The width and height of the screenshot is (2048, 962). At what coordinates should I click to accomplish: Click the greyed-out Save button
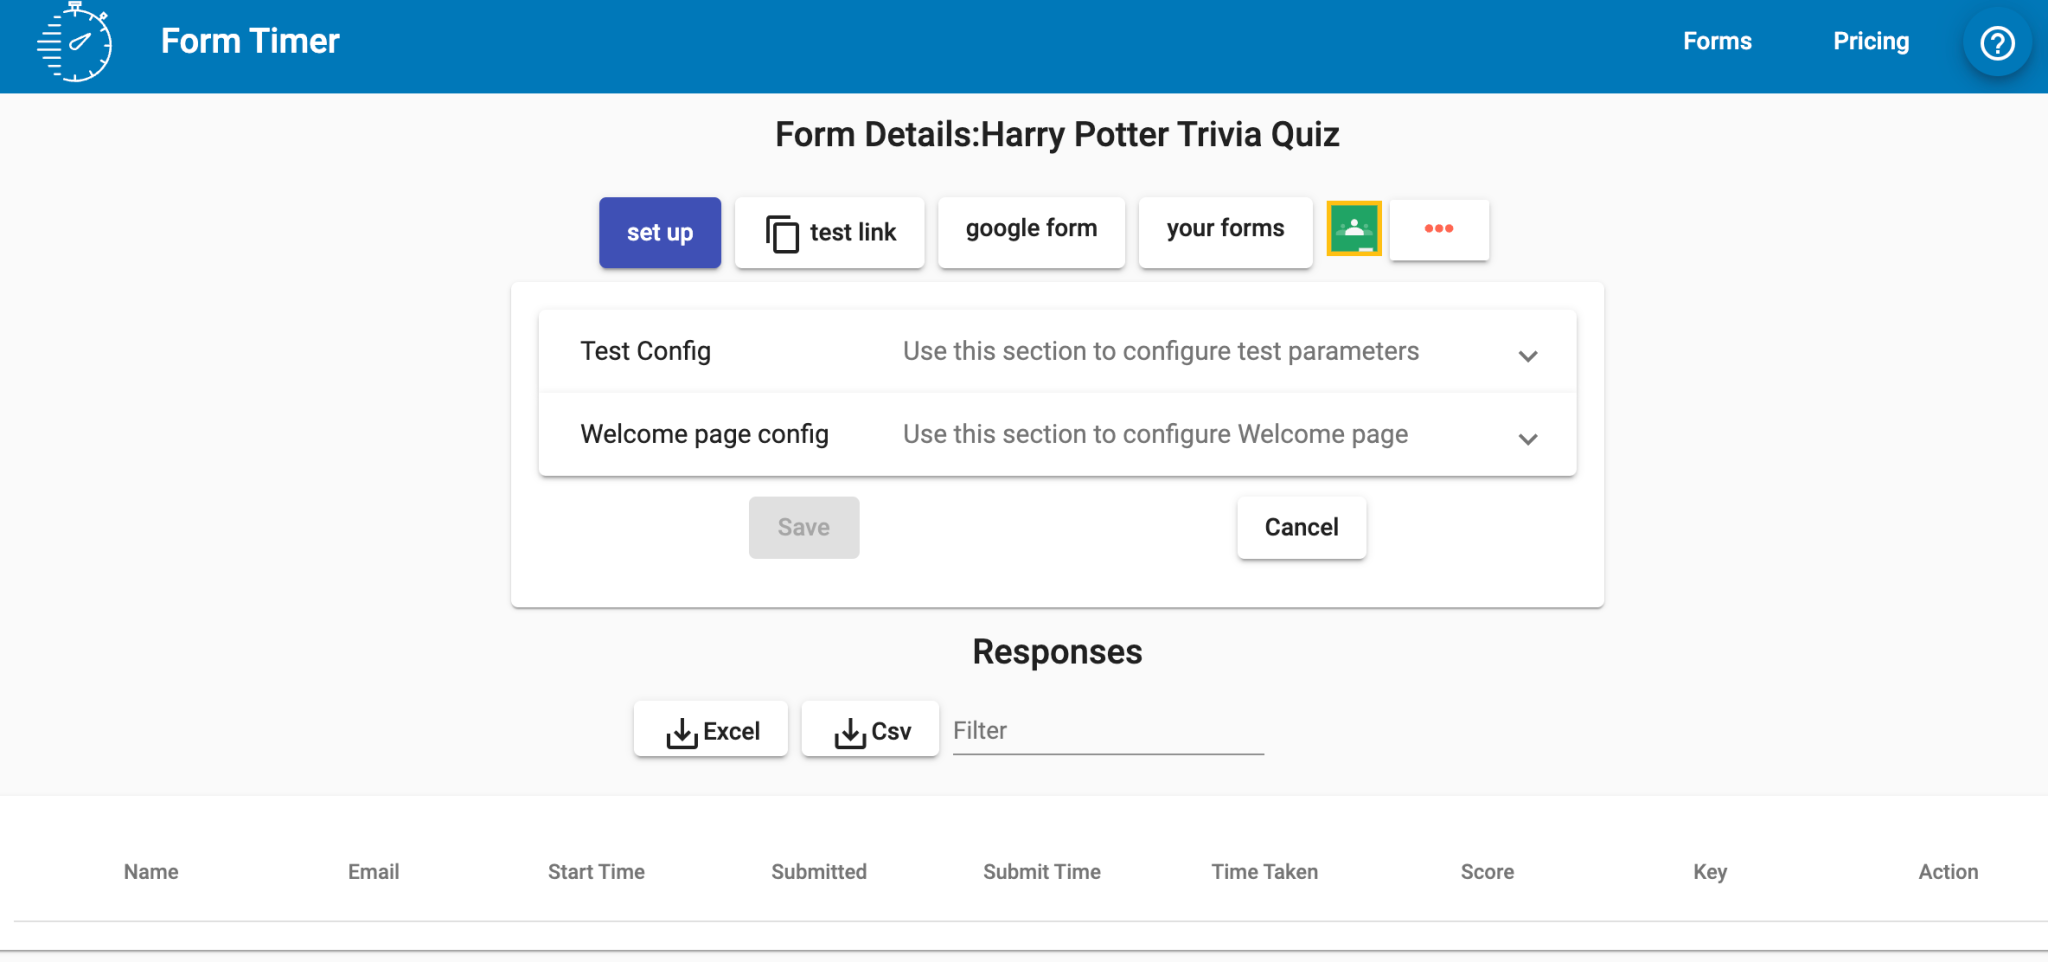click(x=803, y=527)
